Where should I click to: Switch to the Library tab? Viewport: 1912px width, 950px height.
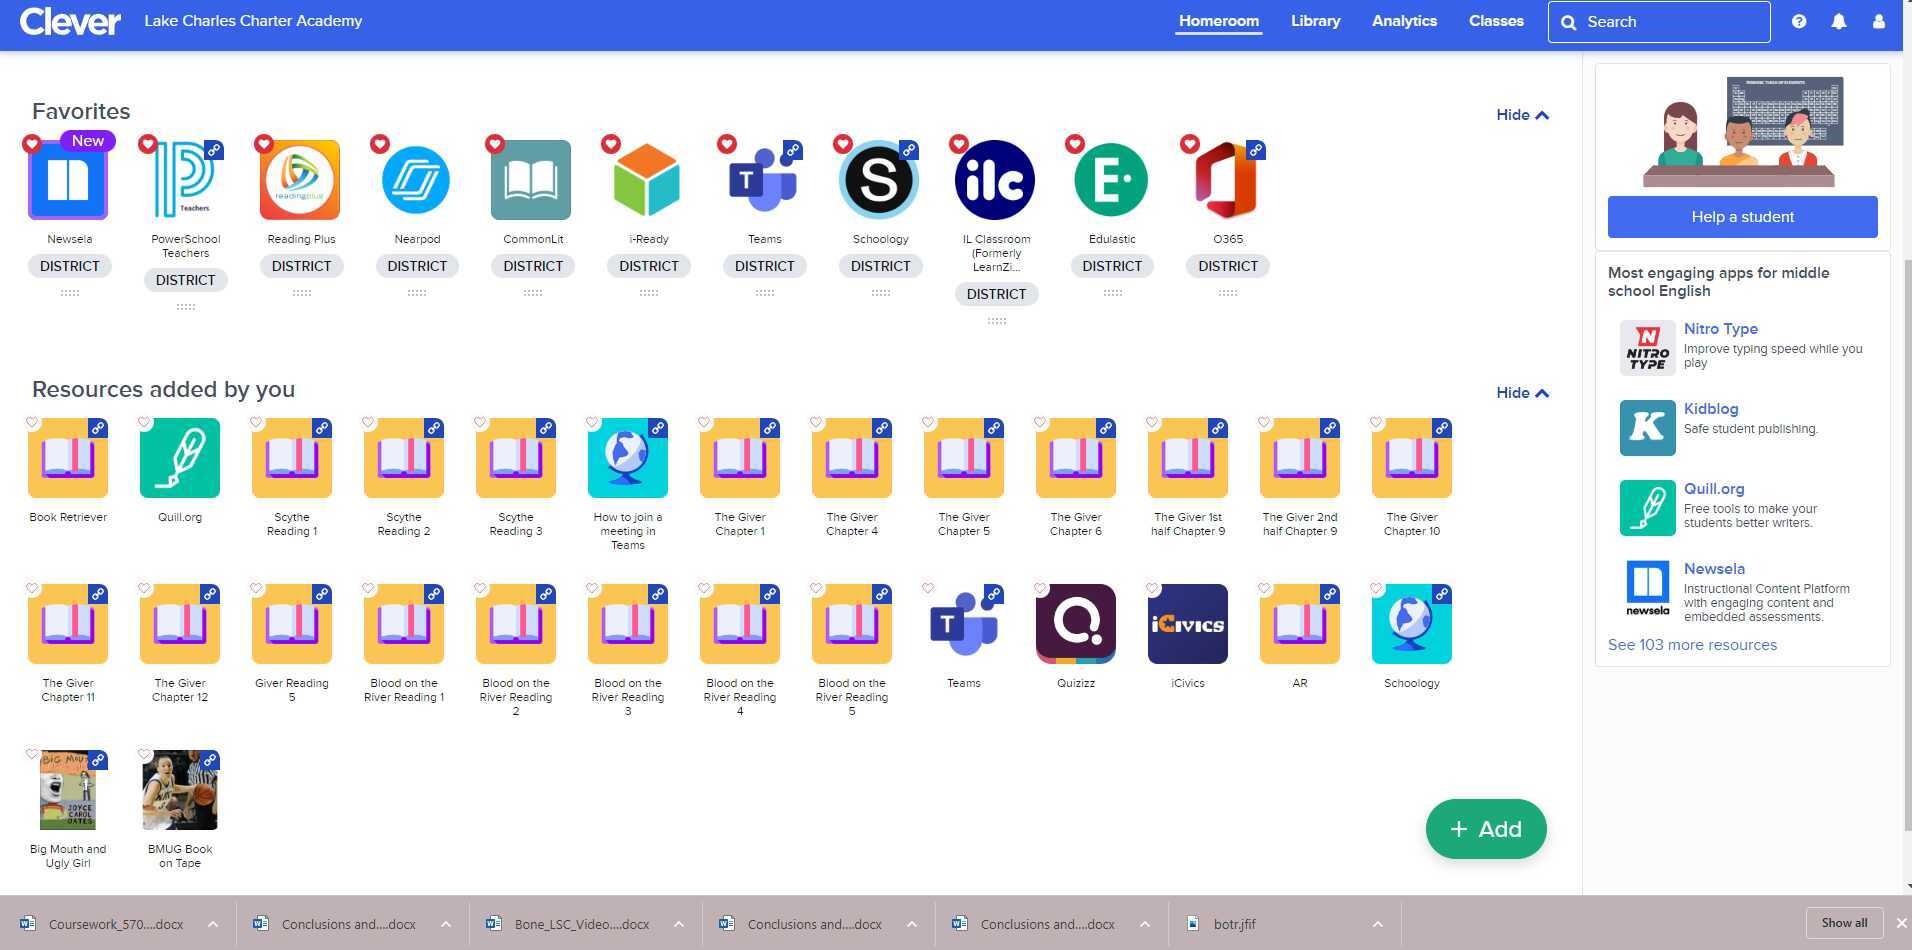[x=1314, y=21]
